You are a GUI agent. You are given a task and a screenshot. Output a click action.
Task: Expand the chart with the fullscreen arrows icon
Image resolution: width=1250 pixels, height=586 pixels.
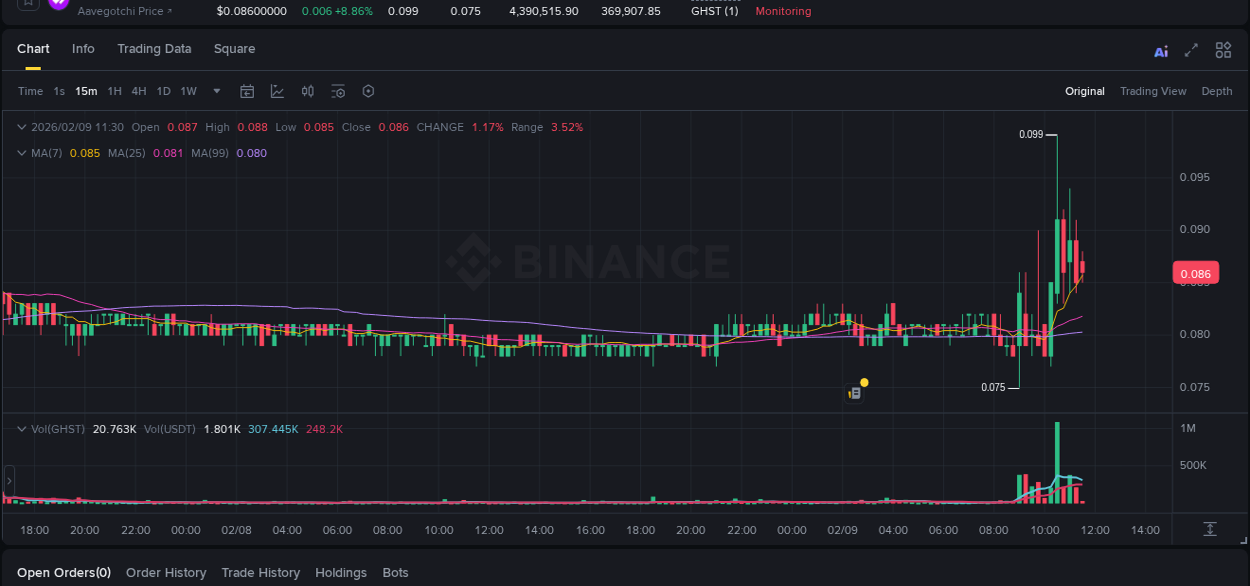pos(1191,50)
